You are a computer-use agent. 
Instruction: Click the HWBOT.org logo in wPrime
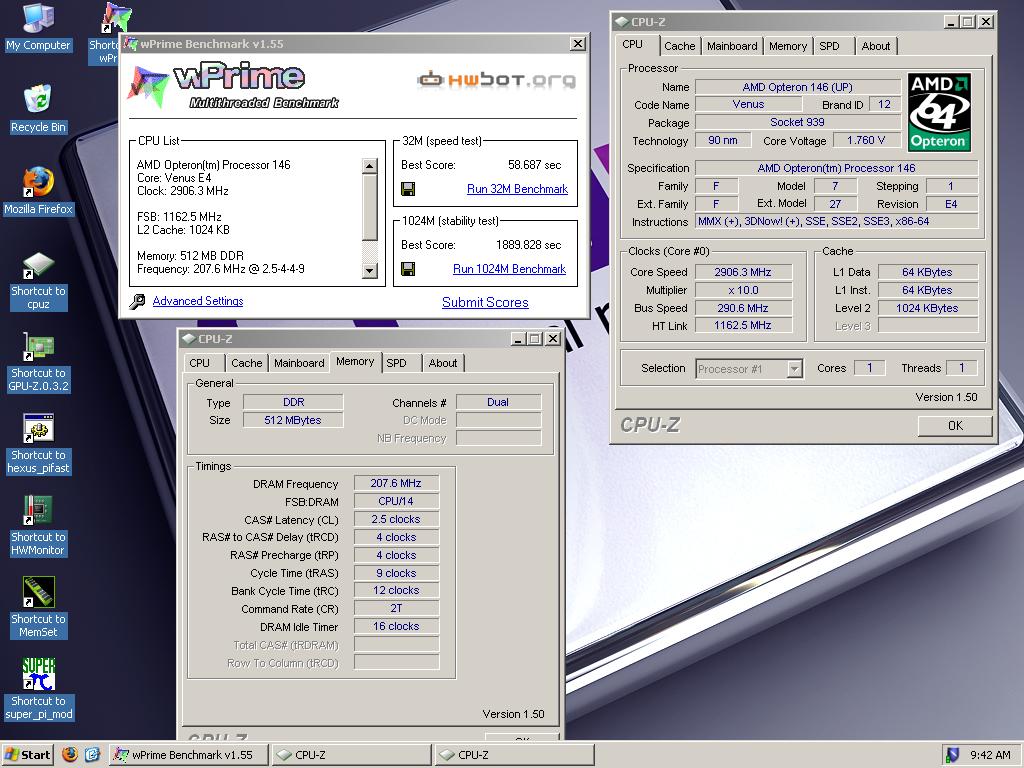pyautogui.click(x=496, y=80)
